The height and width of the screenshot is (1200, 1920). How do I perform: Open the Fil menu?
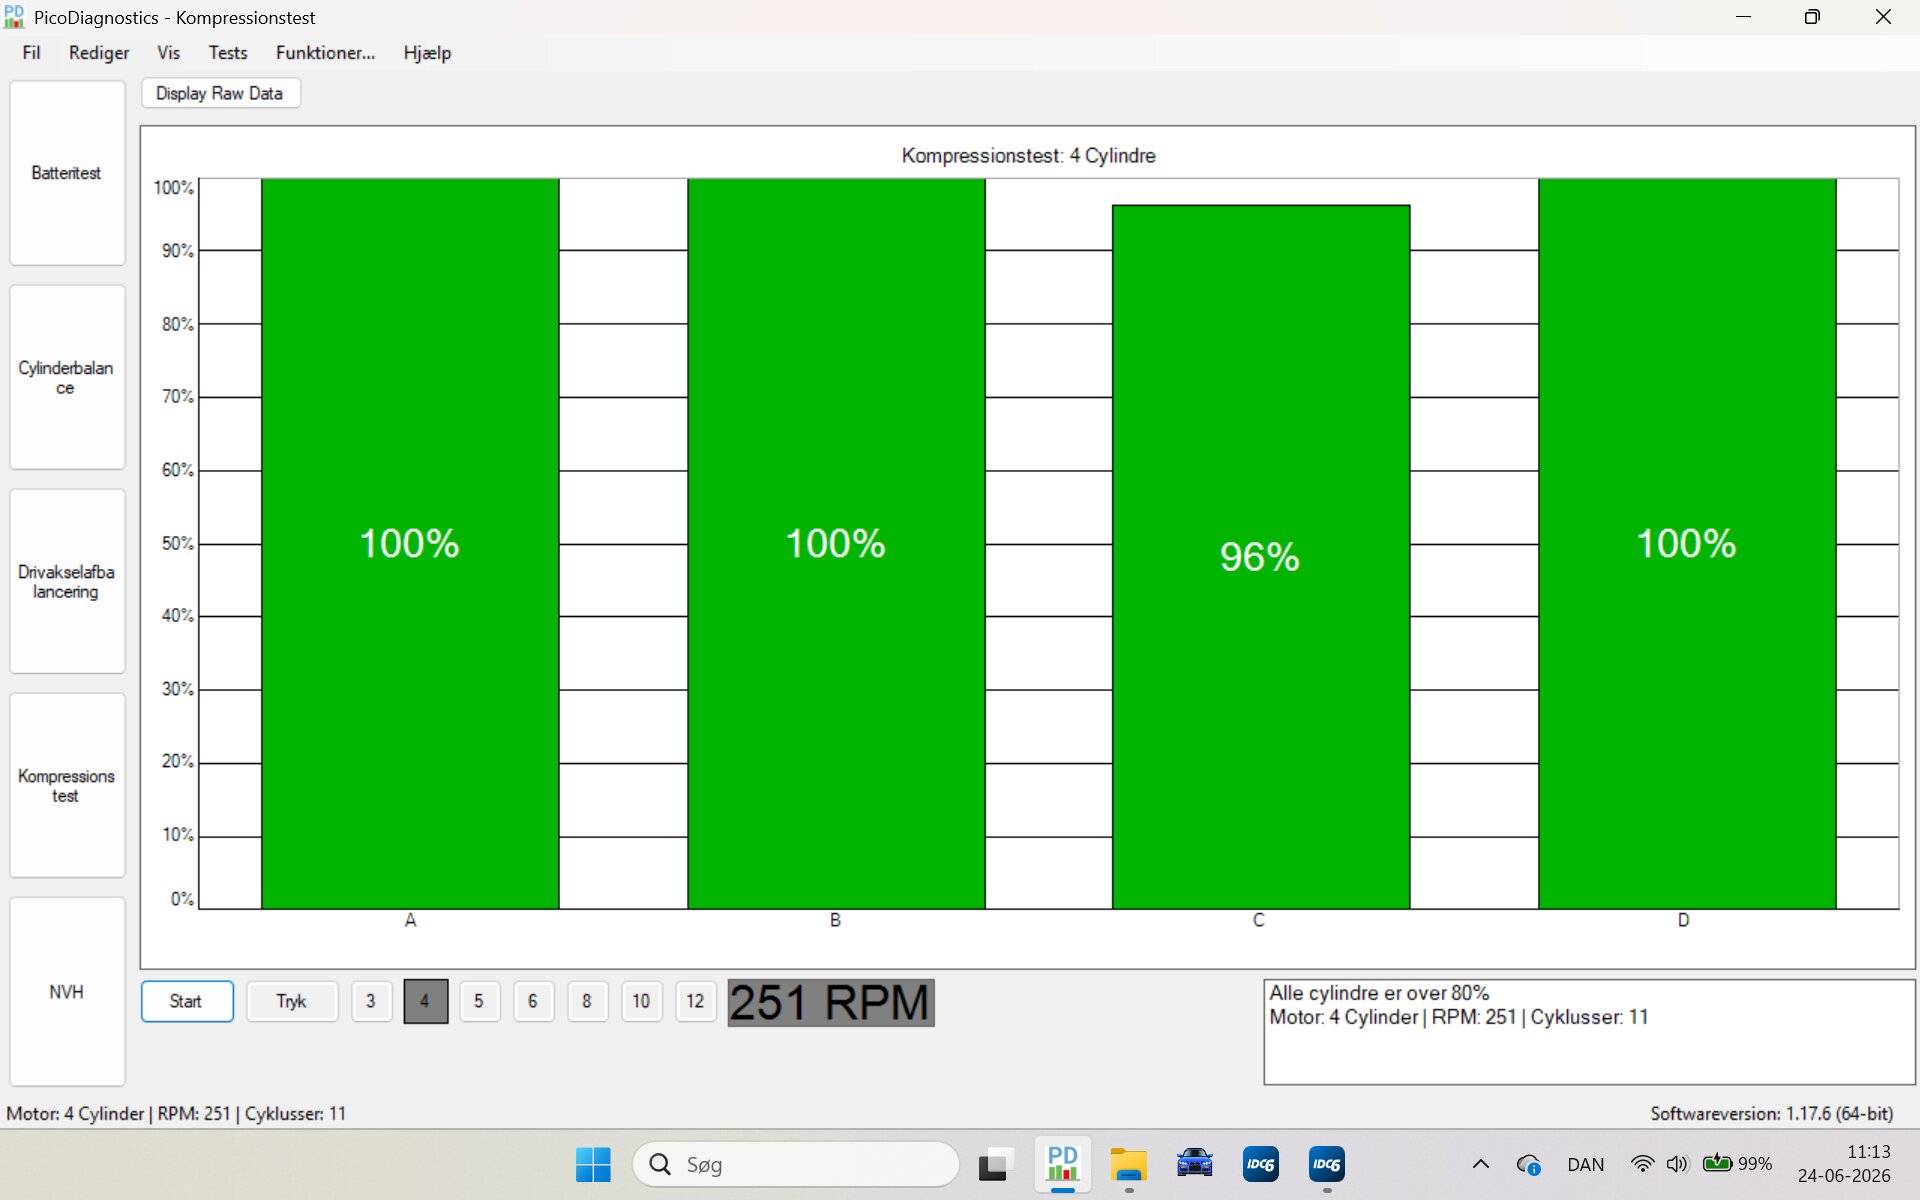[x=31, y=53]
